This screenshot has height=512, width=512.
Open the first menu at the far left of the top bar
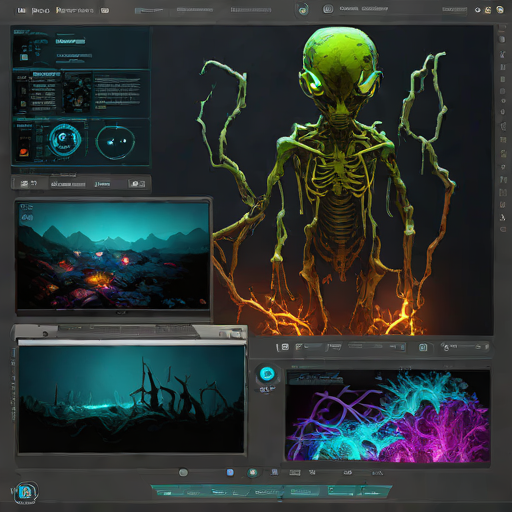click(x=21, y=11)
